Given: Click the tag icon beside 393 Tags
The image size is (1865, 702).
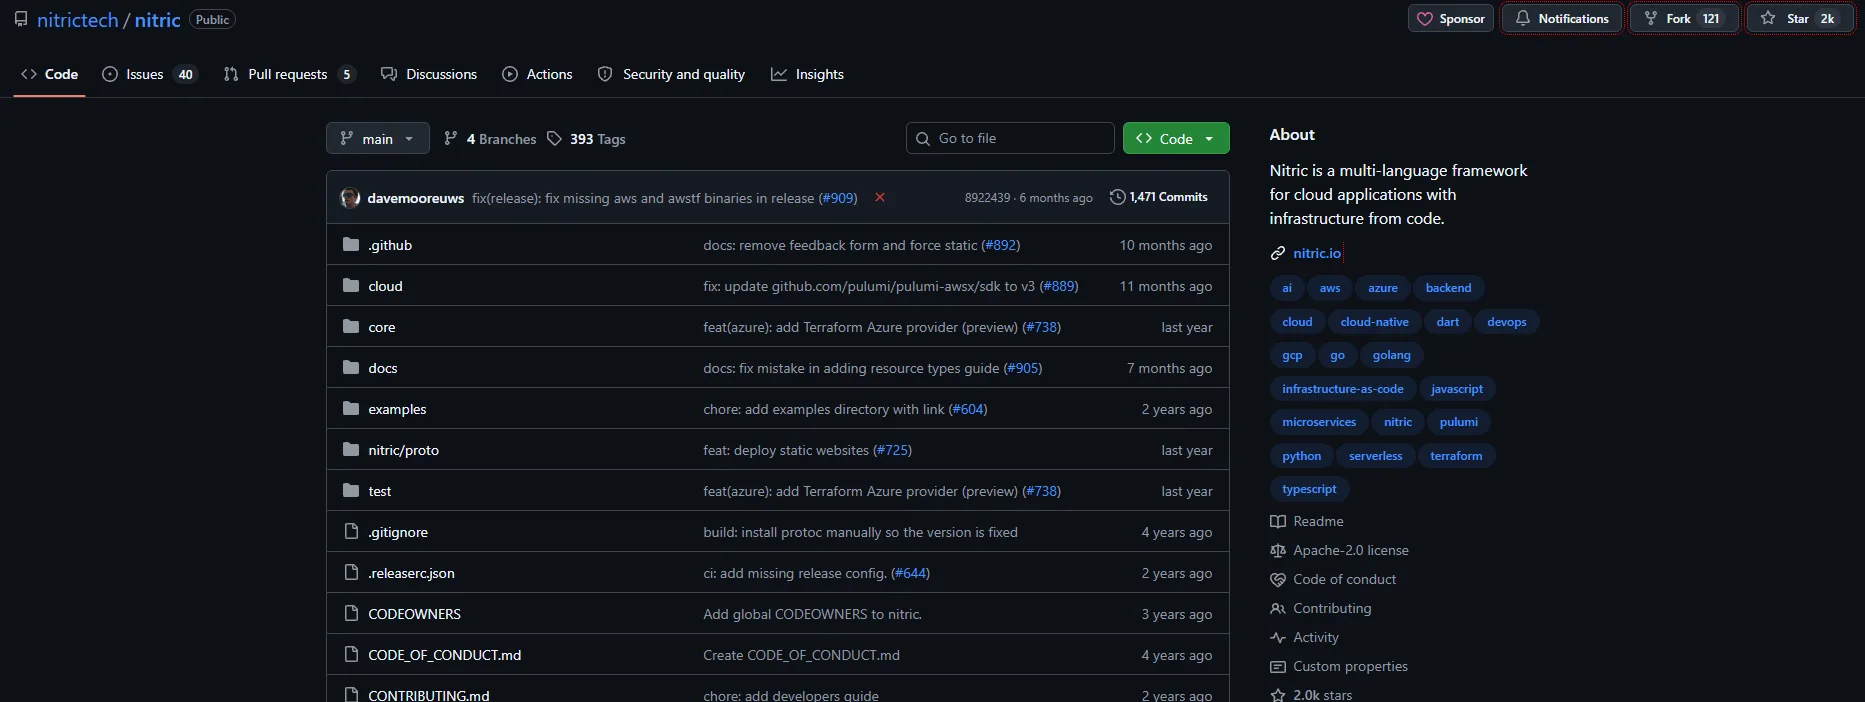Looking at the screenshot, I should (554, 139).
